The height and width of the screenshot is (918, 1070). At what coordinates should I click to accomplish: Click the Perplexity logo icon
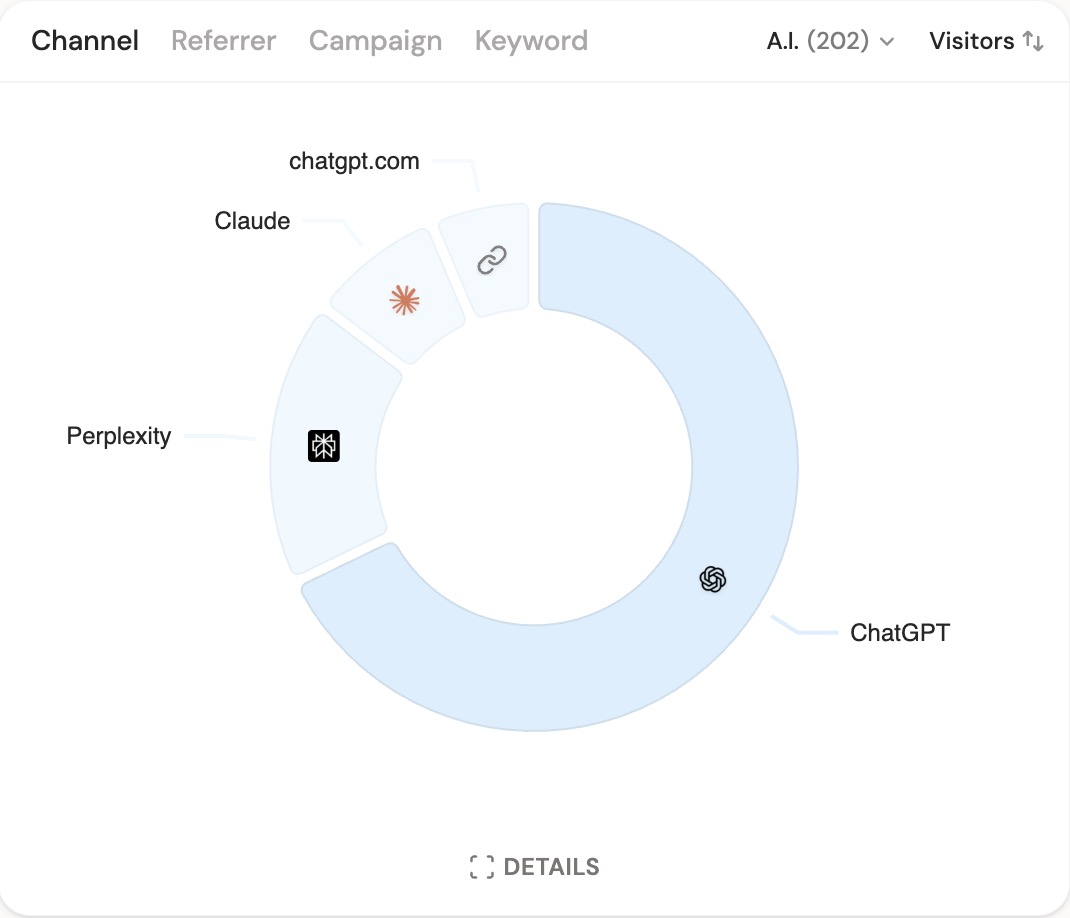point(323,446)
